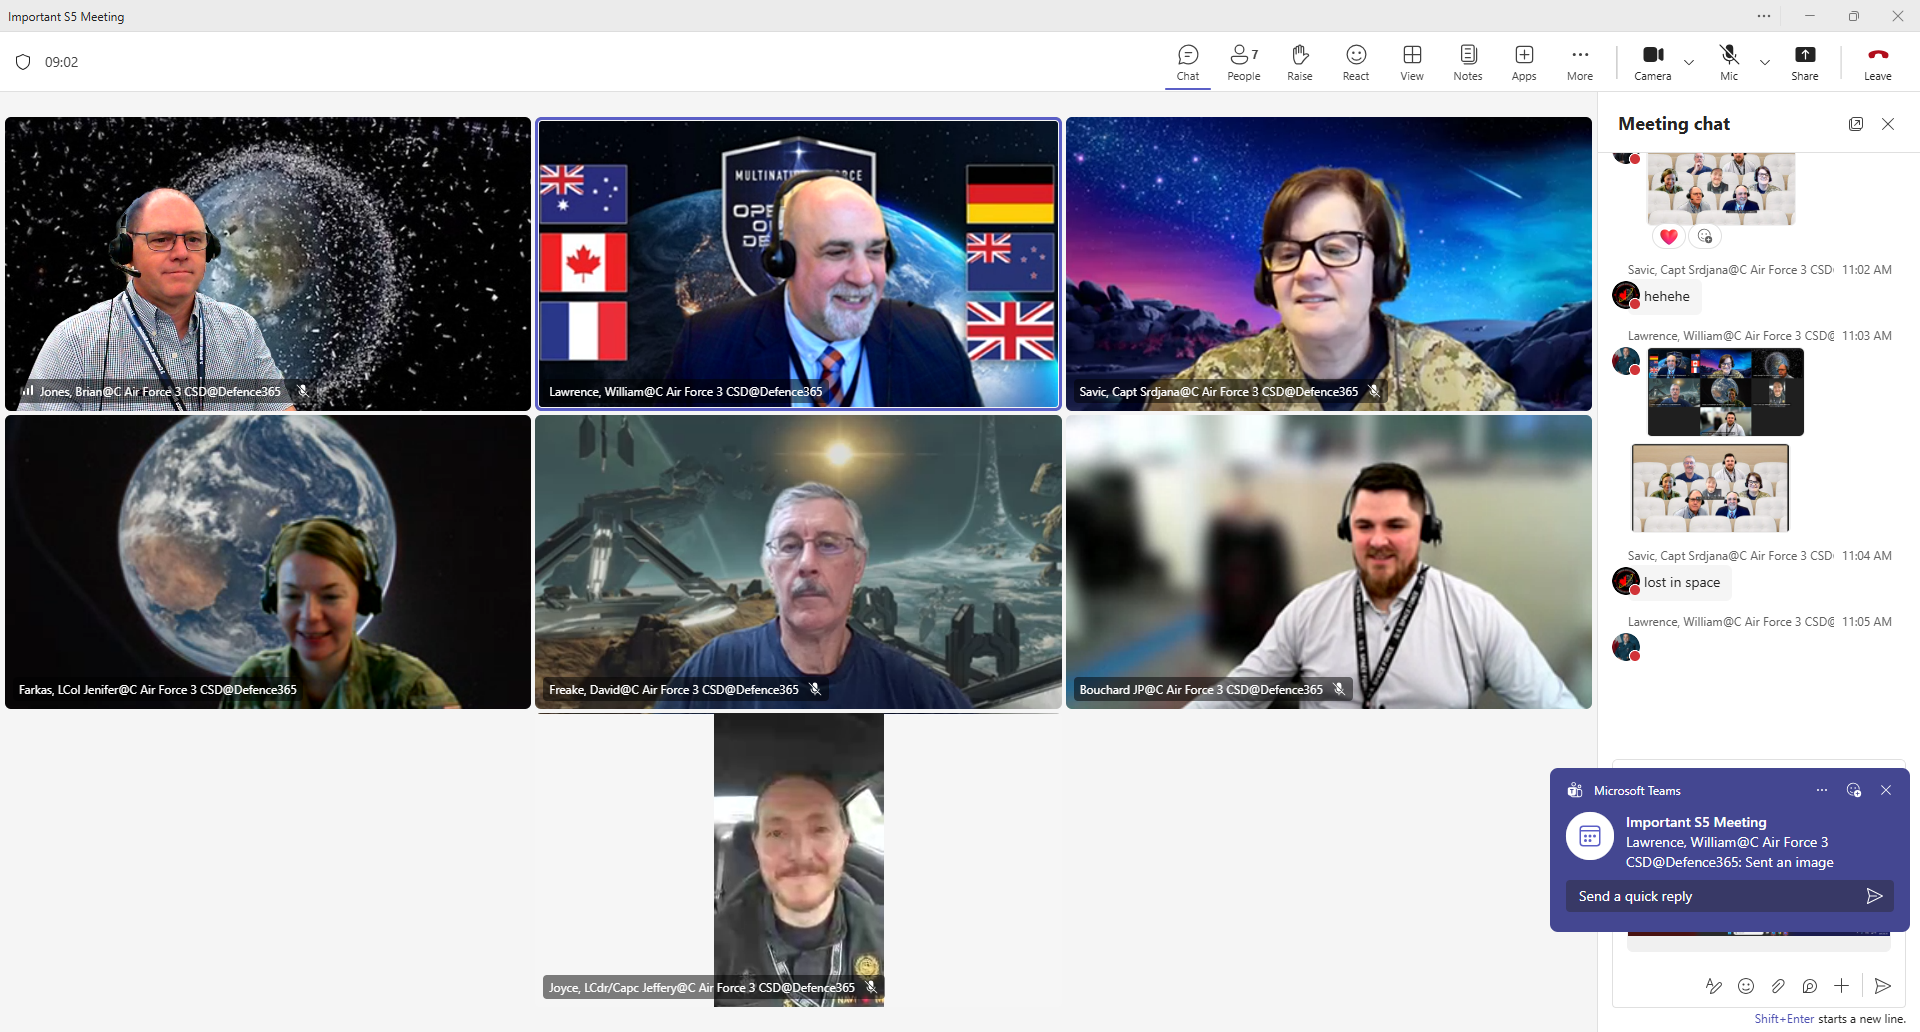The height and width of the screenshot is (1032, 1920).
Task: Send the chat message
Action: [1883, 986]
